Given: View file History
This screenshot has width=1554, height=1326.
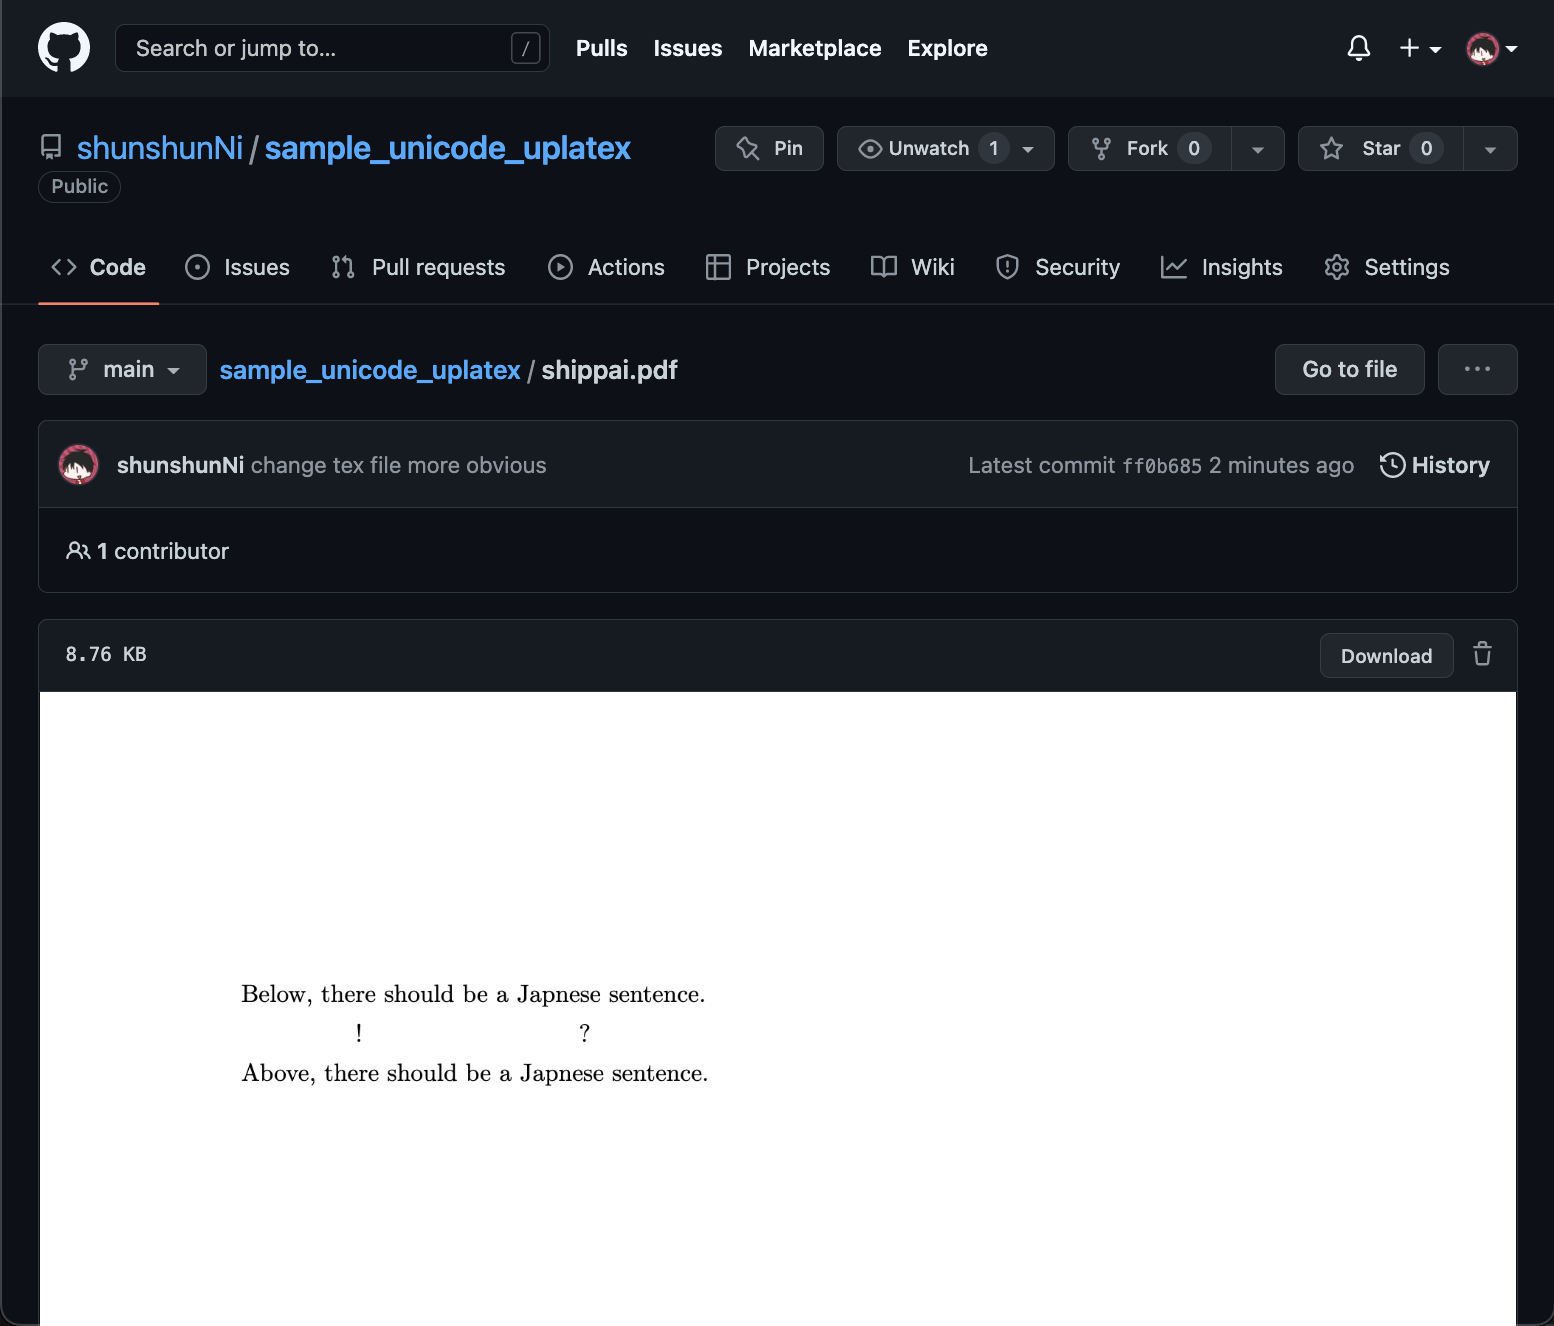Looking at the screenshot, I should [x=1435, y=465].
